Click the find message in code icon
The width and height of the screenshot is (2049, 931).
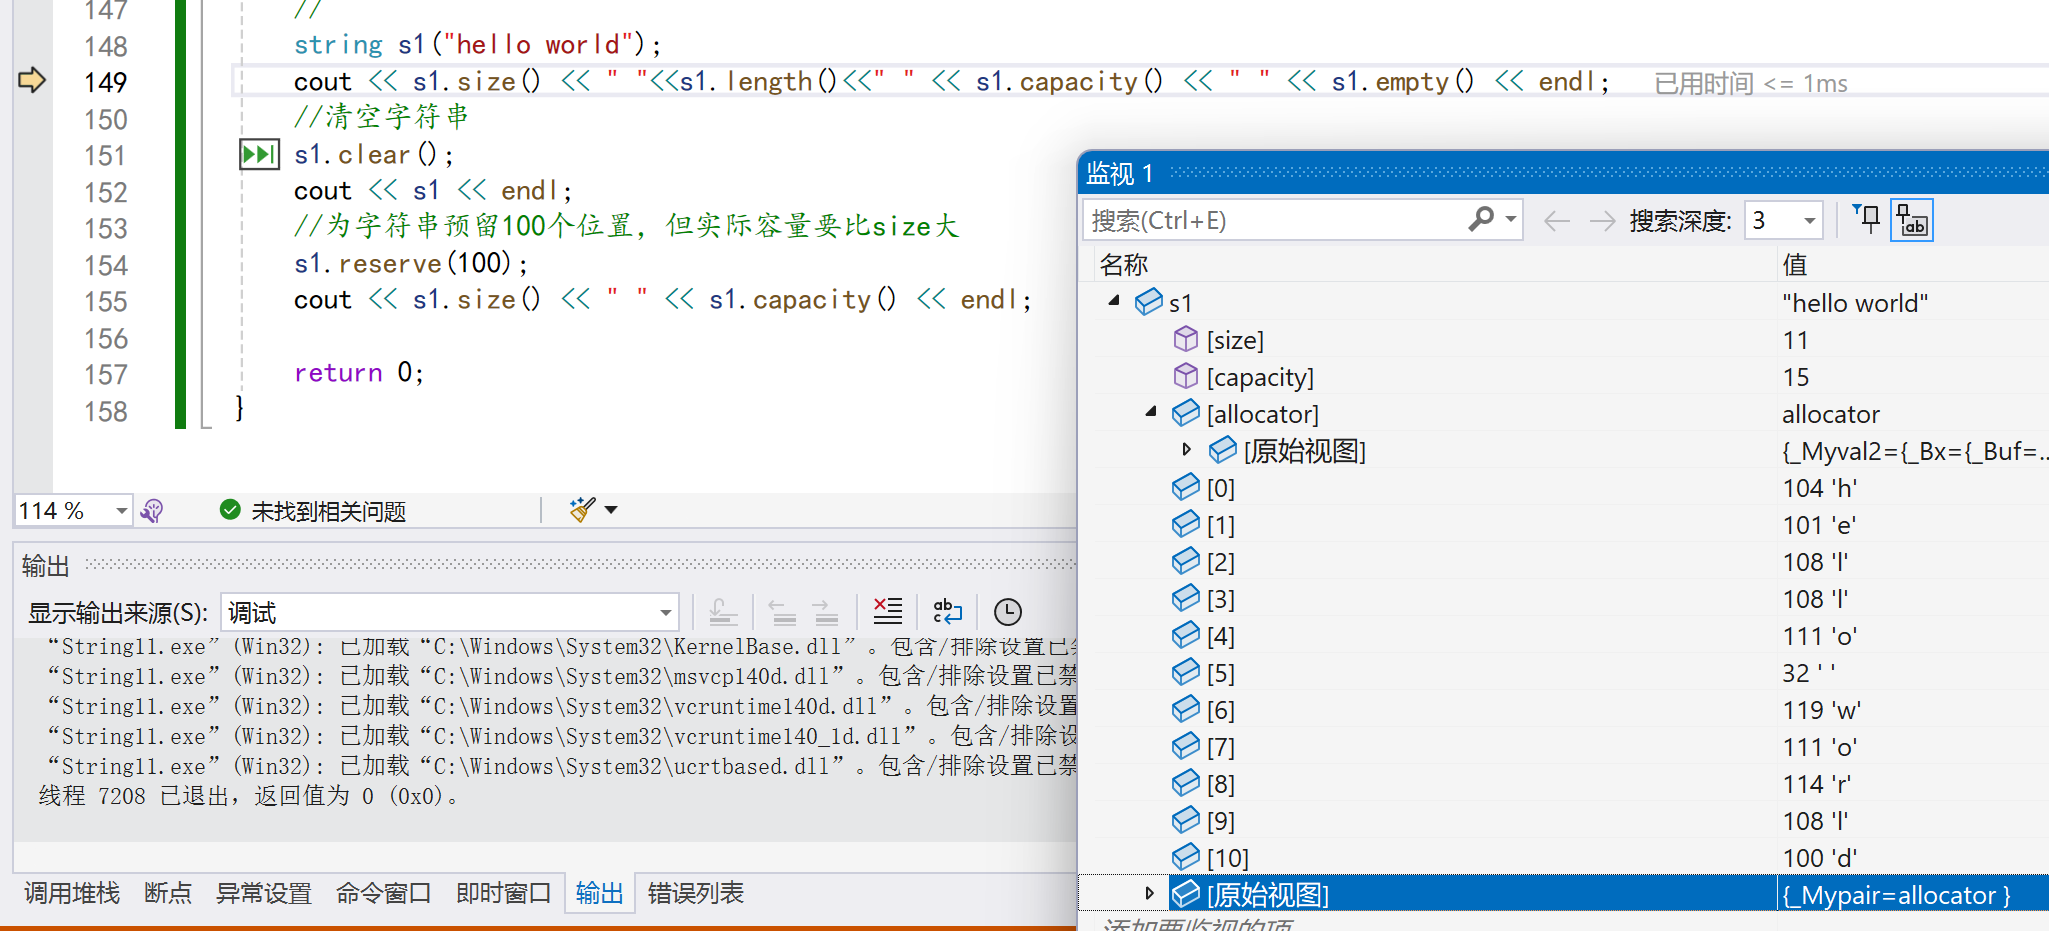[723, 611]
